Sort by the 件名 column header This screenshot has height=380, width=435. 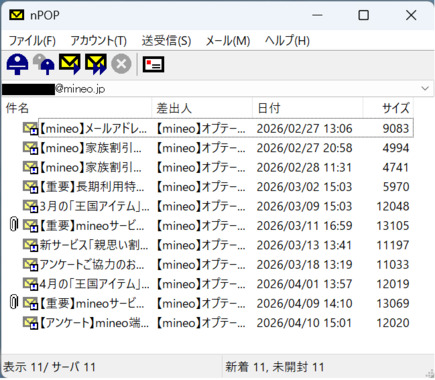[77, 108]
